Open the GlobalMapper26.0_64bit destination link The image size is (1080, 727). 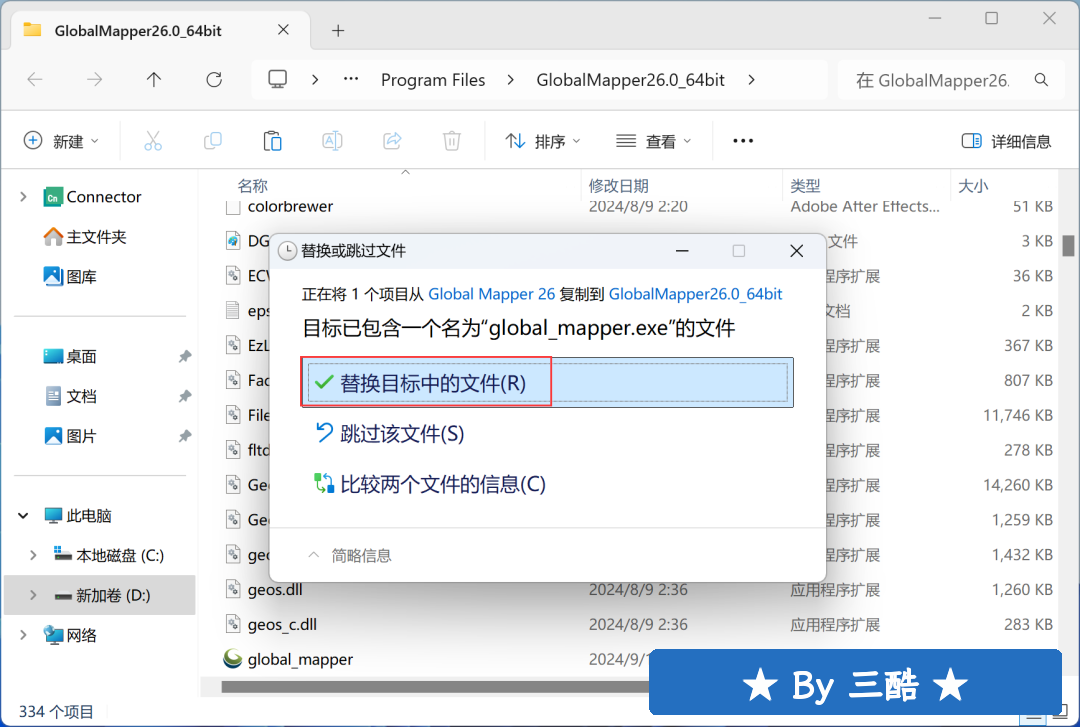click(x=696, y=294)
